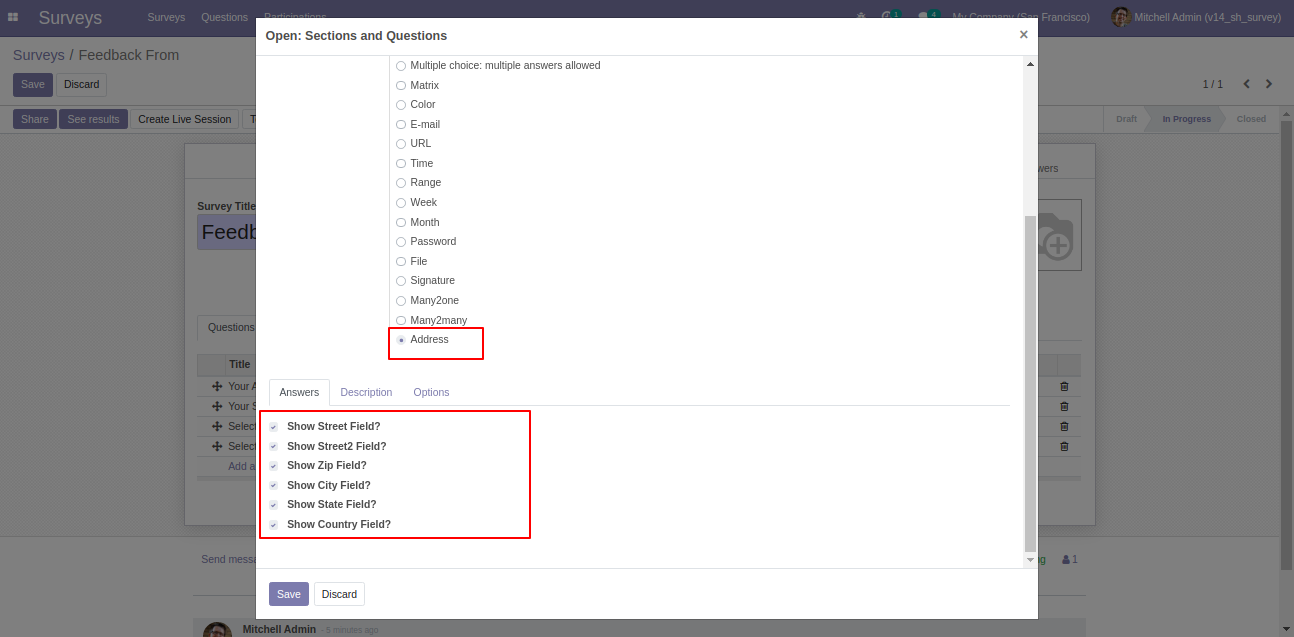Select the Signature question type
Image resolution: width=1294 pixels, height=637 pixels.
[401, 281]
